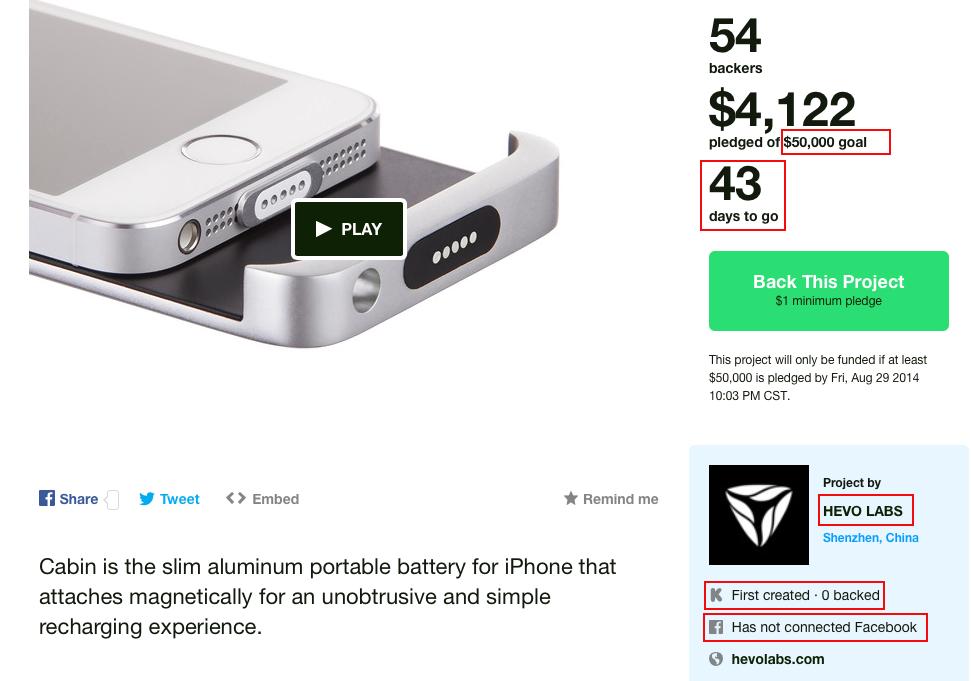Click the Tweet link text
The width and height of the screenshot is (971, 681).
point(179,499)
